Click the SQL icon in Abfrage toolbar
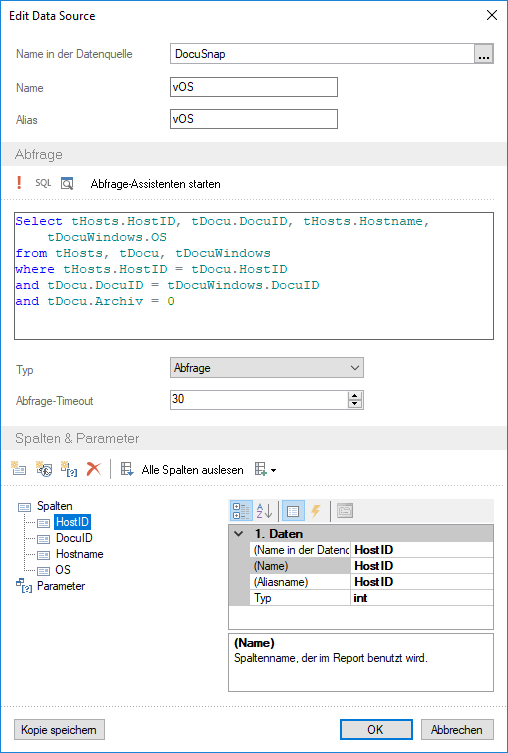Viewport: 508px width, 753px height. 43,183
